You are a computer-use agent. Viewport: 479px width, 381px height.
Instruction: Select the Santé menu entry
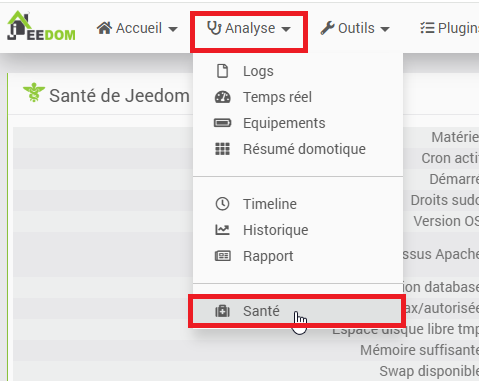pos(297,311)
